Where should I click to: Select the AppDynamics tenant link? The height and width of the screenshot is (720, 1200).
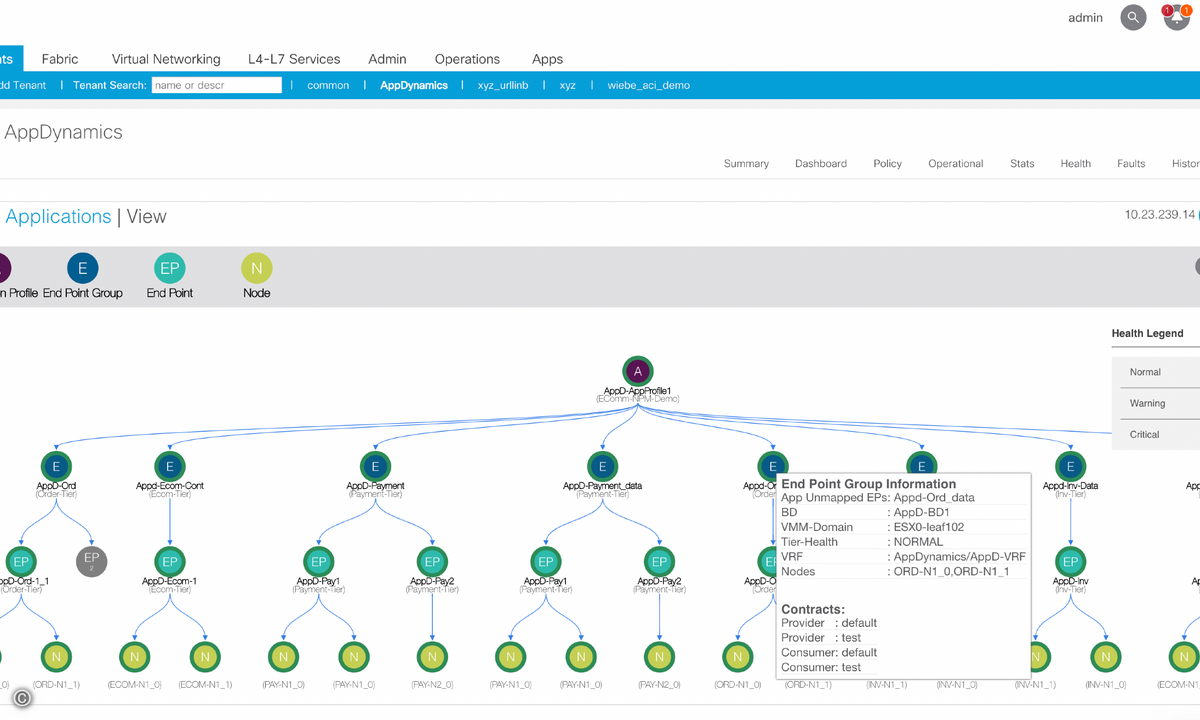coord(414,85)
